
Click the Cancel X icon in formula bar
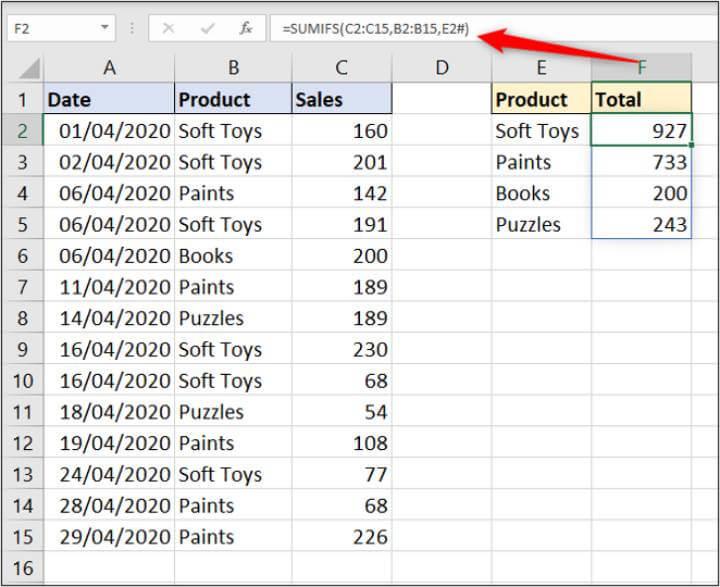[168, 29]
